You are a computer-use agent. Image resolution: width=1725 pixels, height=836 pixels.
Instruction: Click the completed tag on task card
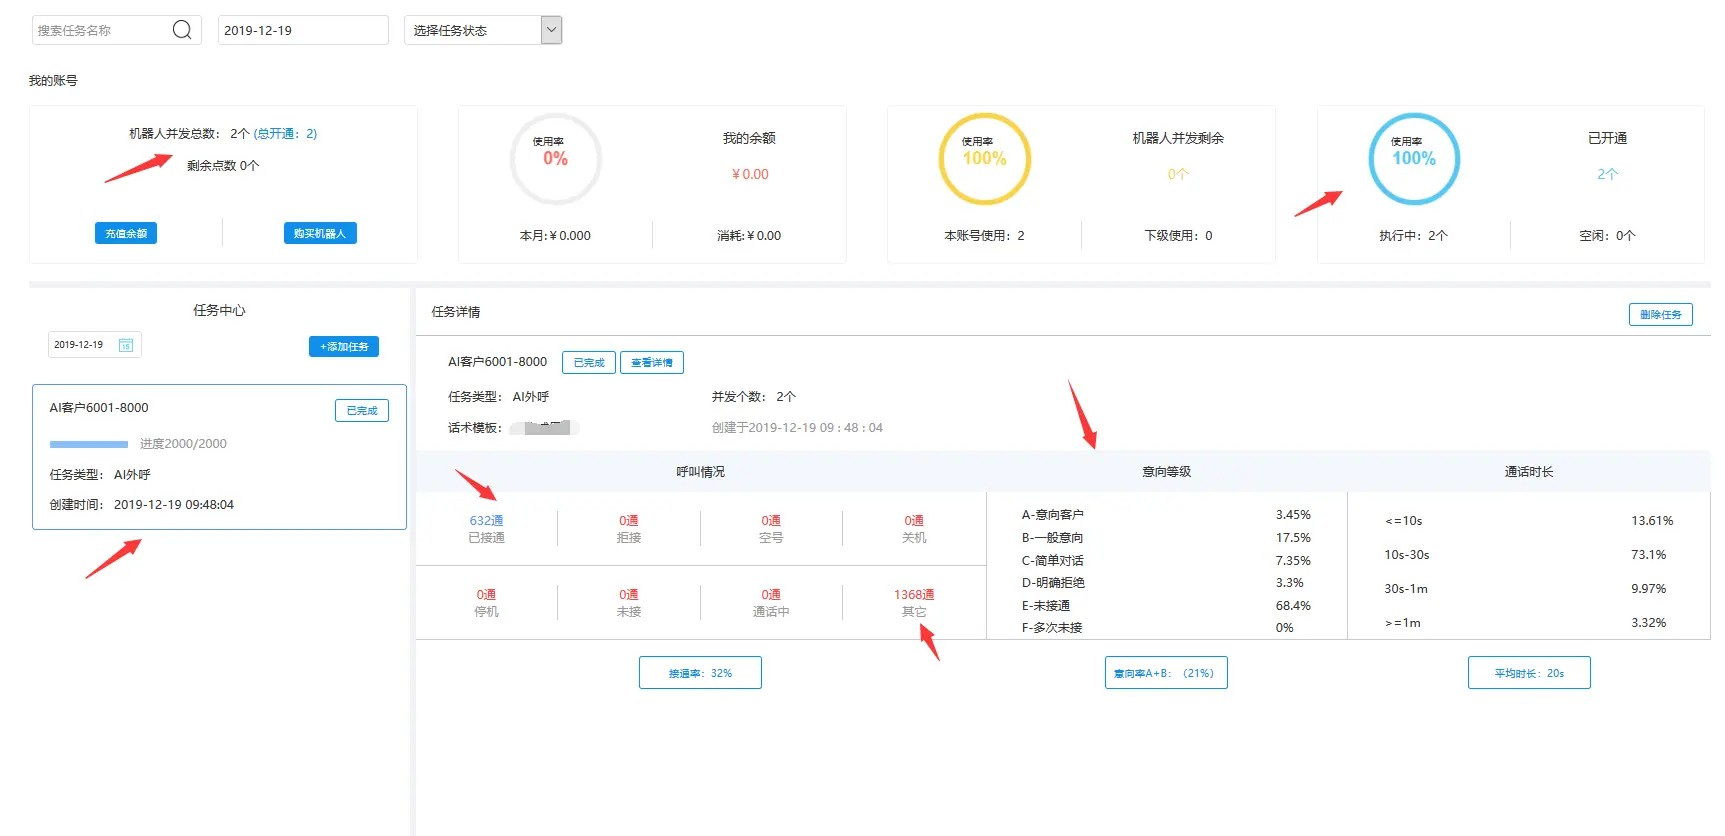pyautogui.click(x=362, y=410)
